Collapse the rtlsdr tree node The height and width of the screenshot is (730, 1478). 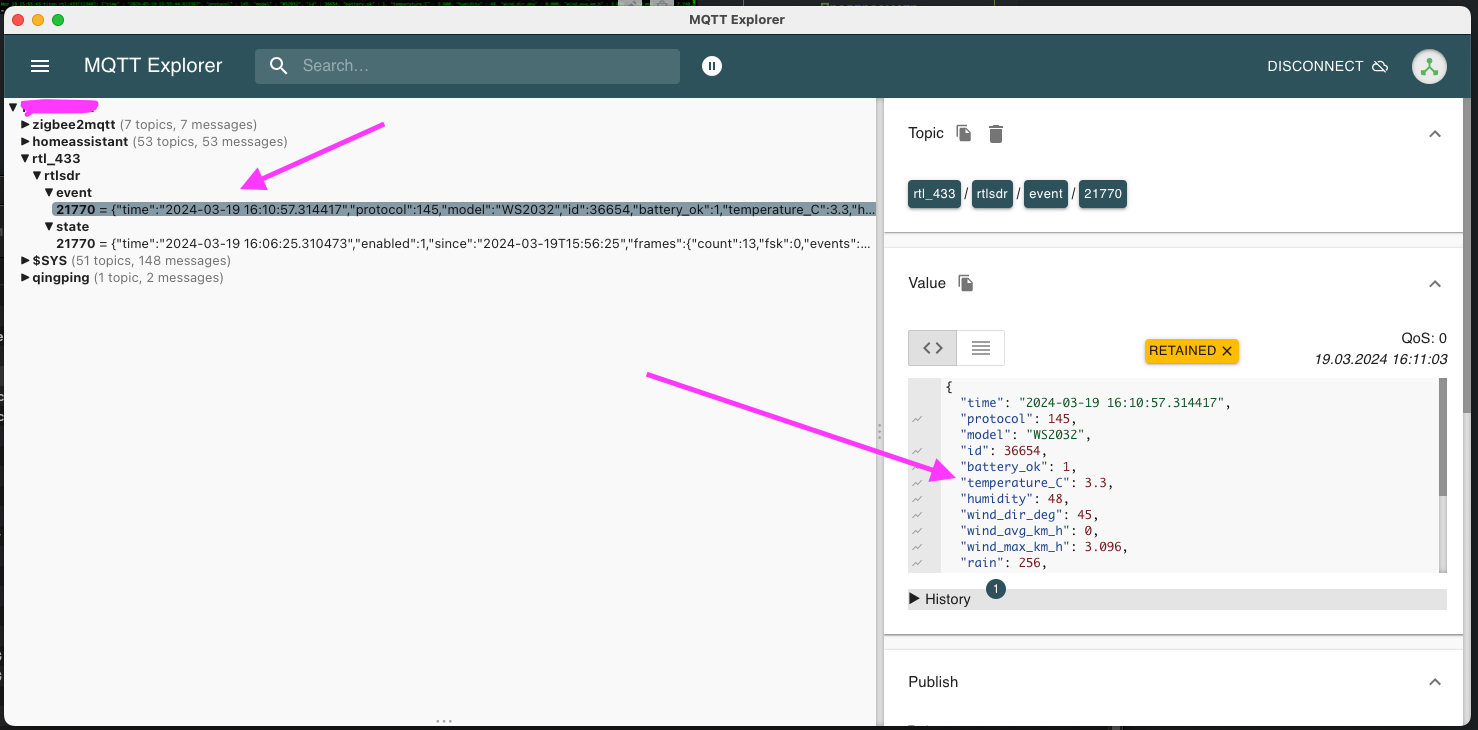pyautogui.click(x=38, y=176)
